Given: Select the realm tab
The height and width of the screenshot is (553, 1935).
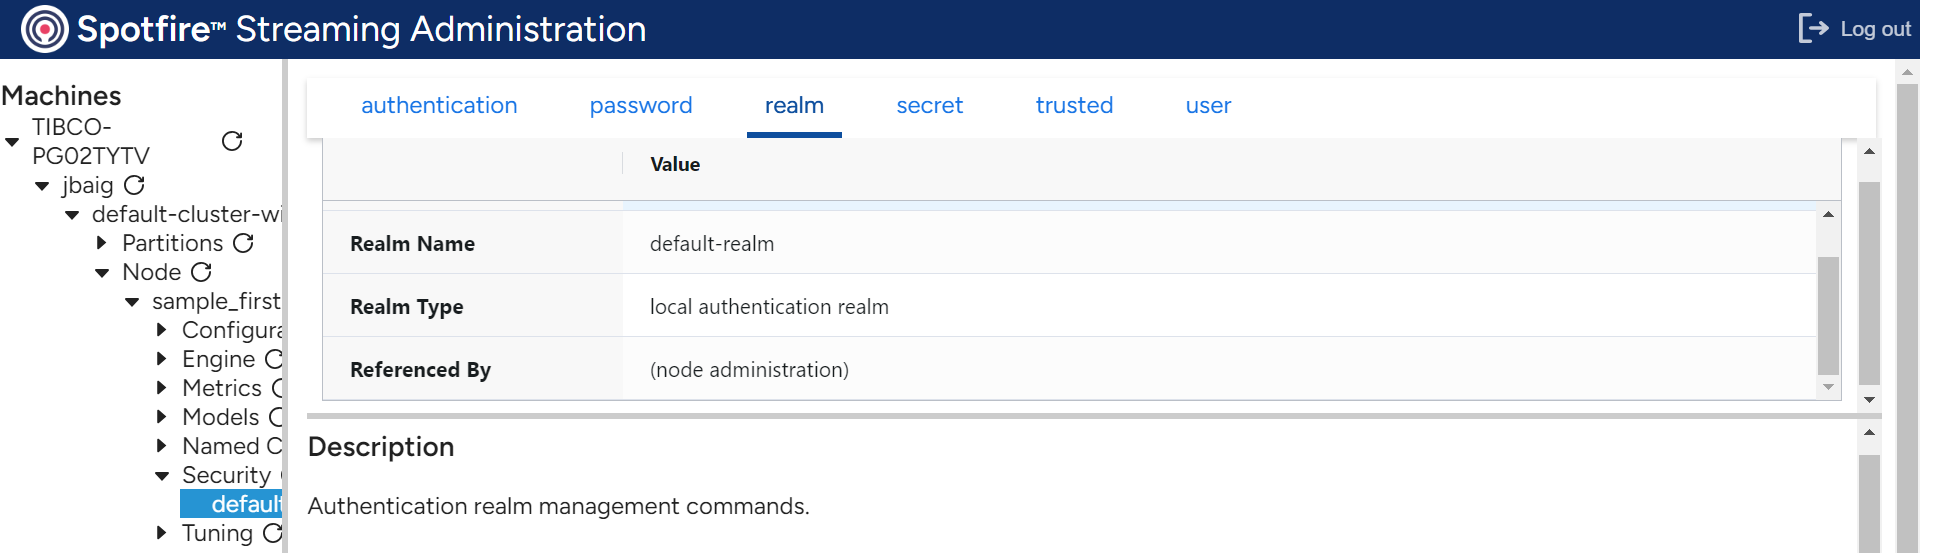Looking at the screenshot, I should [794, 105].
